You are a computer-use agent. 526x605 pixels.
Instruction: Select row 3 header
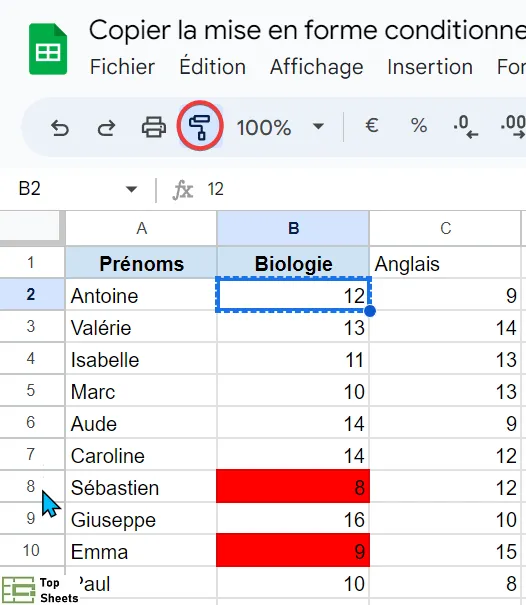(x=31, y=326)
